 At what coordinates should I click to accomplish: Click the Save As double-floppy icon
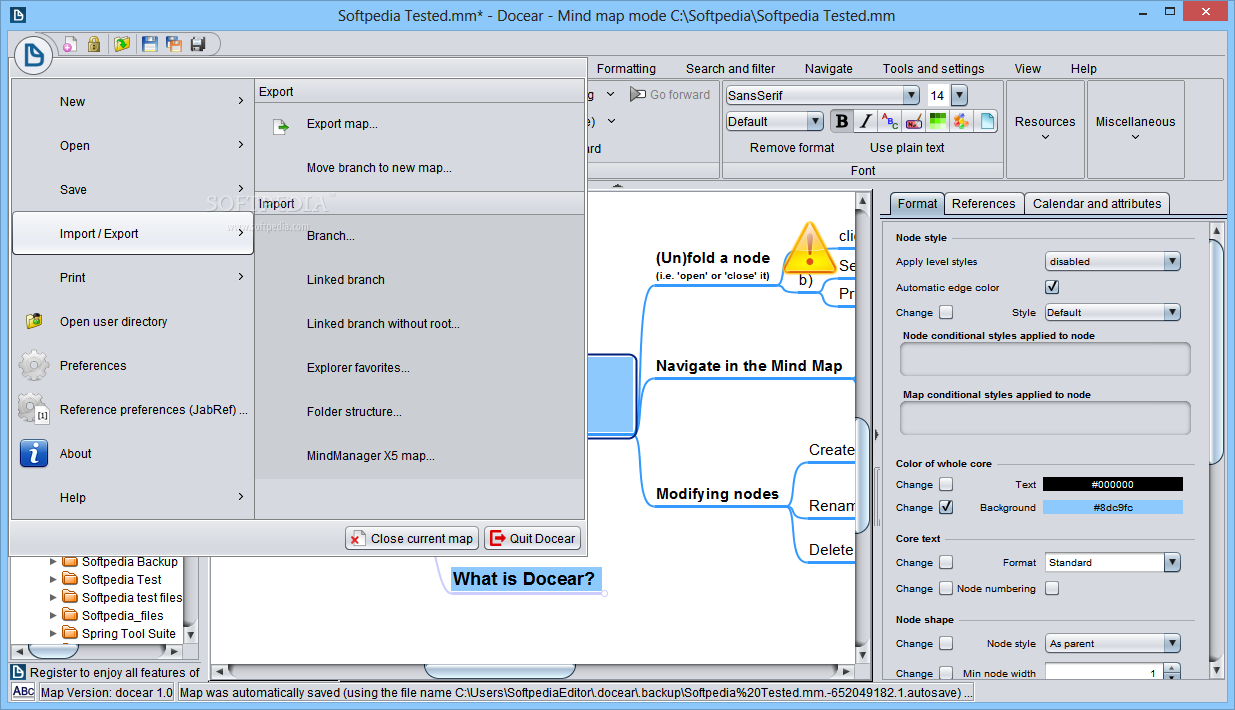click(174, 44)
